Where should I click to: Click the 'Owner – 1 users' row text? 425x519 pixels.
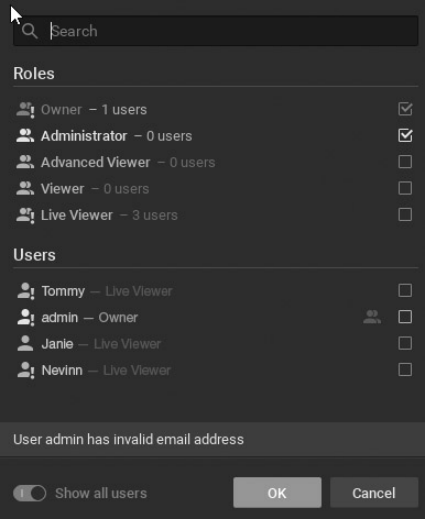point(94,110)
